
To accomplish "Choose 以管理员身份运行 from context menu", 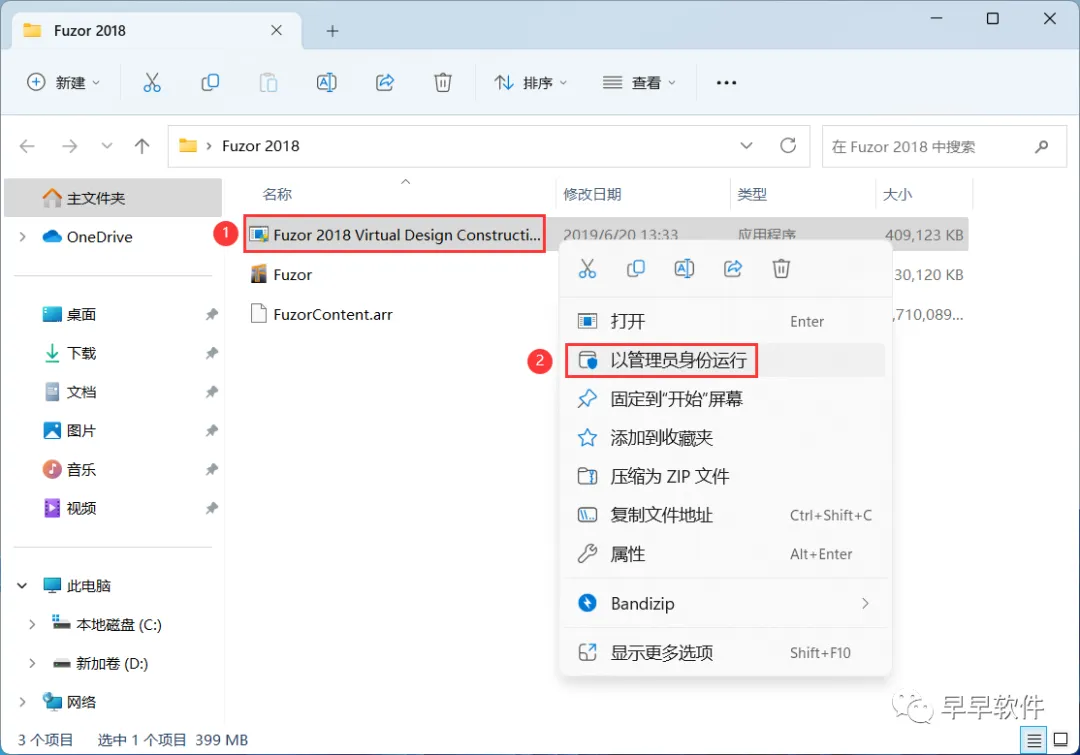I will click(x=725, y=360).
